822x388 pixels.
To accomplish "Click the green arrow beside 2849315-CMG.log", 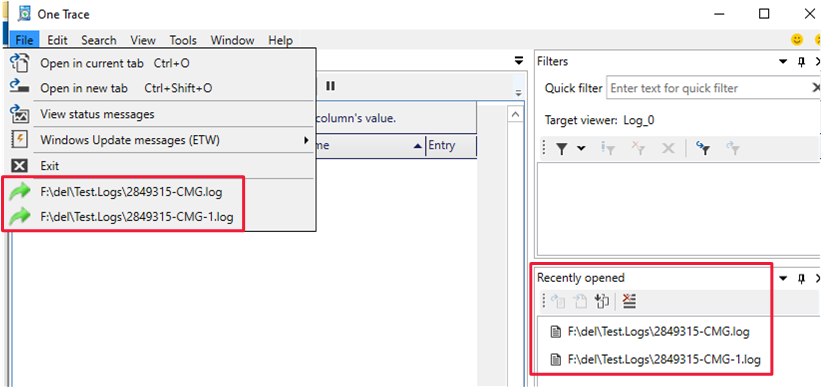I will pos(20,192).
